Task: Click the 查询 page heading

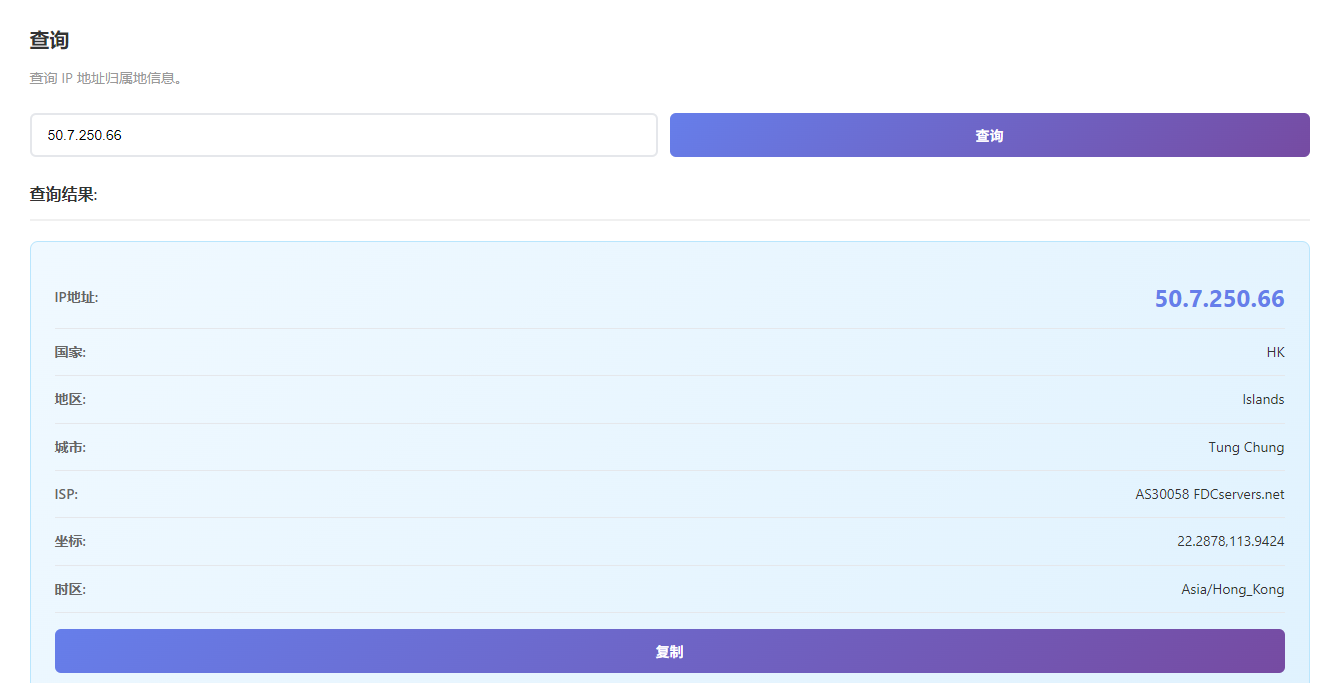Action: pos(49,41)
